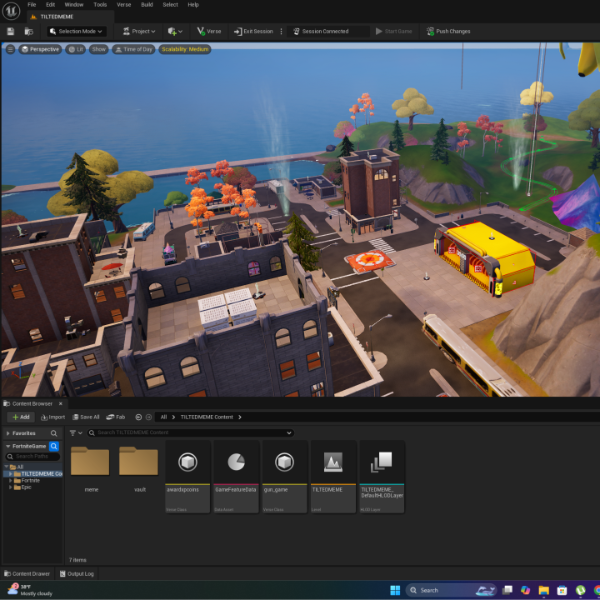Select TILTEDMEME_DefaultHLODLayer asset
This screenshot has width=600, height=600.
coord(382,477)
